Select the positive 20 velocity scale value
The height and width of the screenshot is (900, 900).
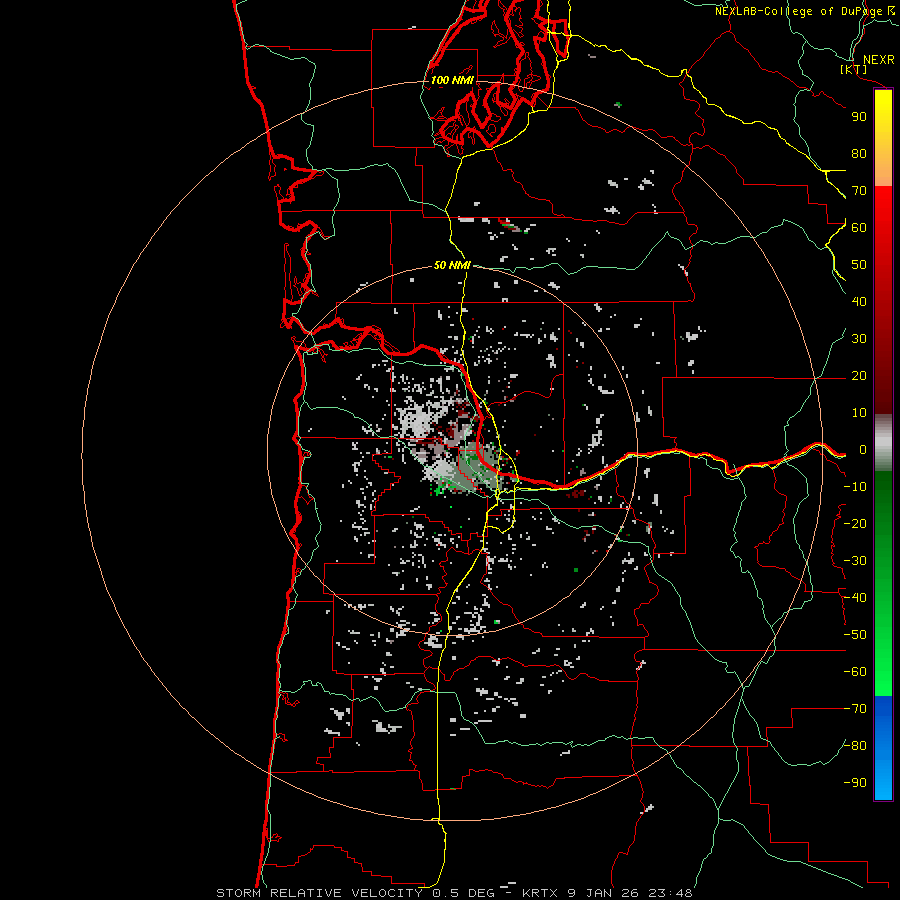(x=859, y=376)
